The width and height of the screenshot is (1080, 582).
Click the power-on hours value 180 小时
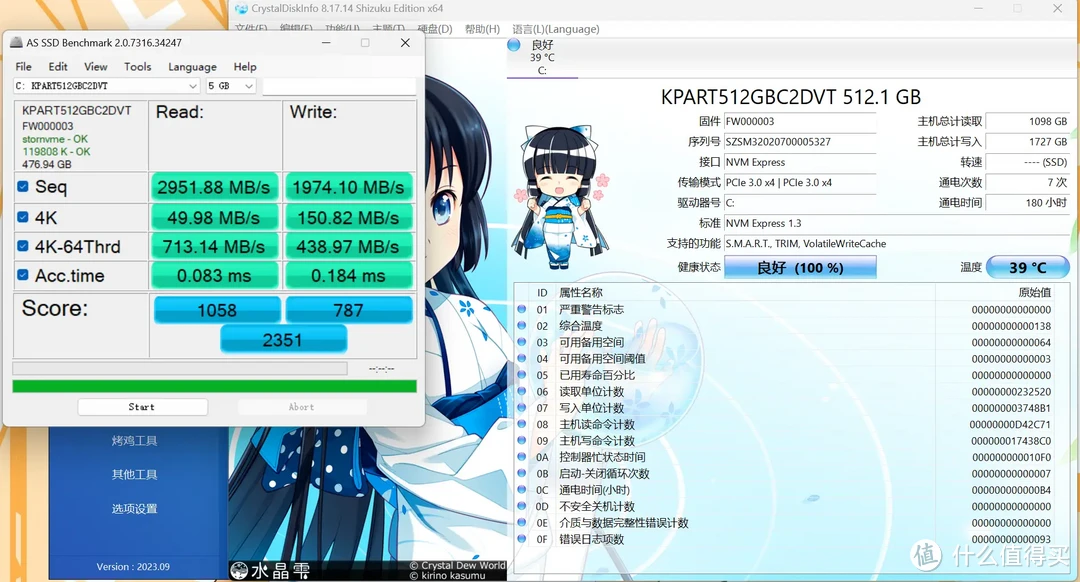click(x=1028, y=202)
